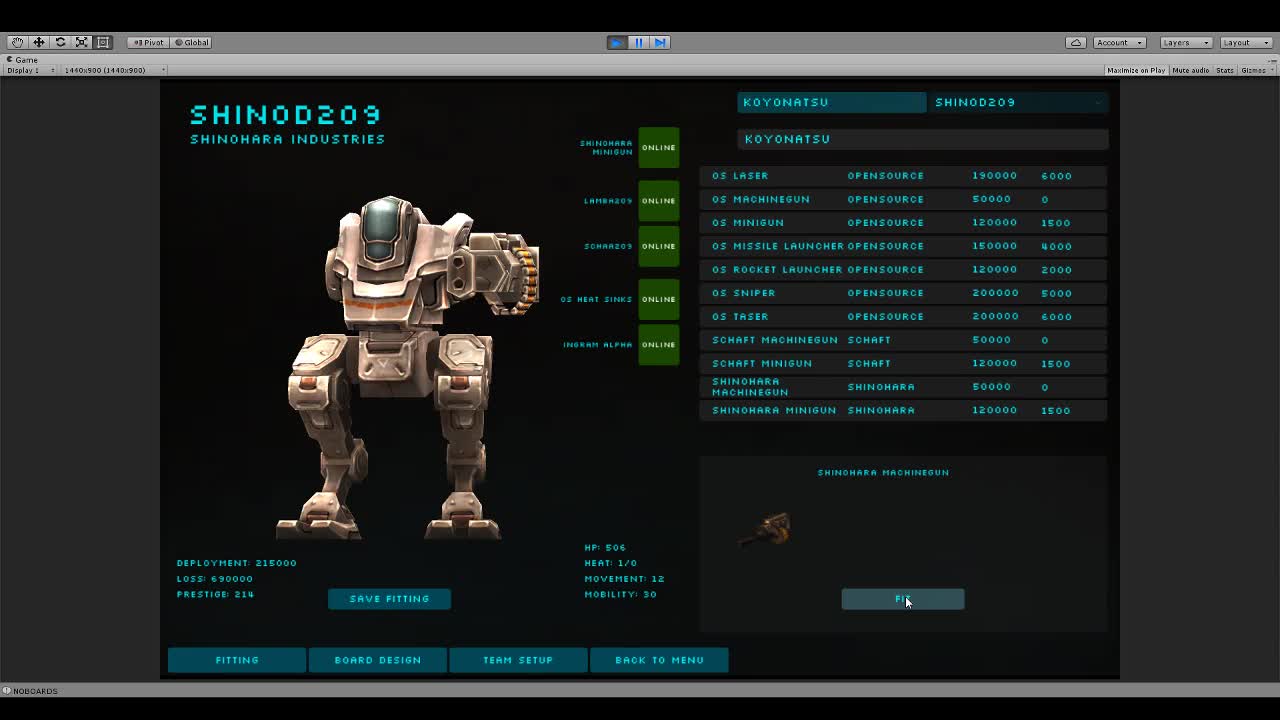
Task: Select the Rect transform tool
Action: click(103, 42)
